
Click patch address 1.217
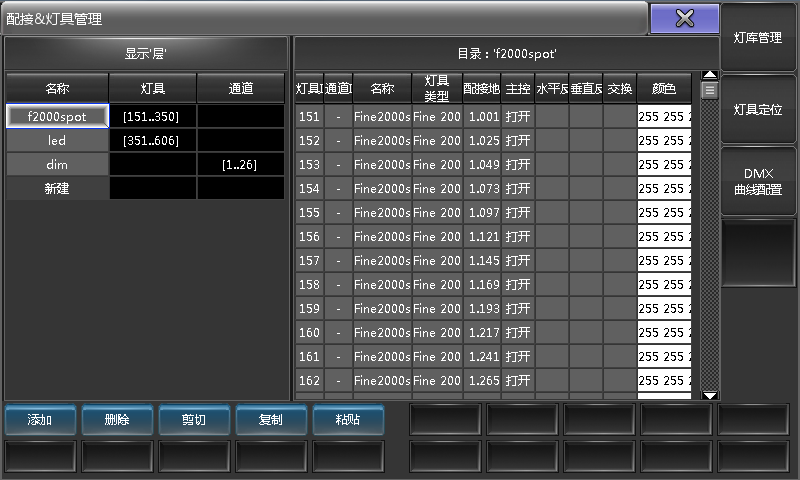(483, 332)
